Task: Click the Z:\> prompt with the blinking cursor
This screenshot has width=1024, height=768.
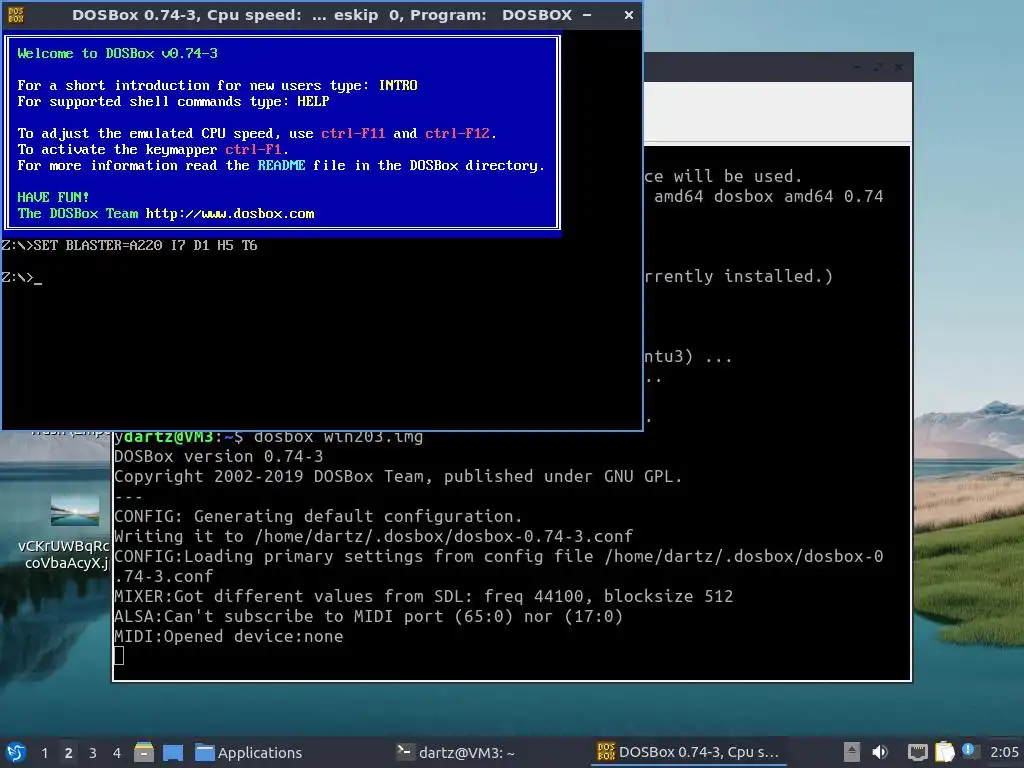Action: click(21, 278)
